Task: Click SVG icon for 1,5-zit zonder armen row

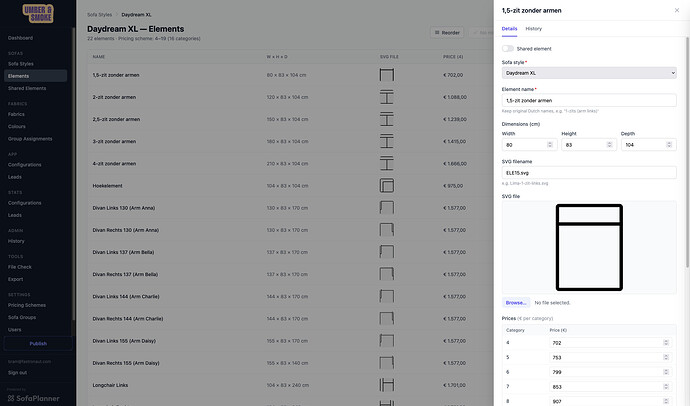Action: coord(387,75)
